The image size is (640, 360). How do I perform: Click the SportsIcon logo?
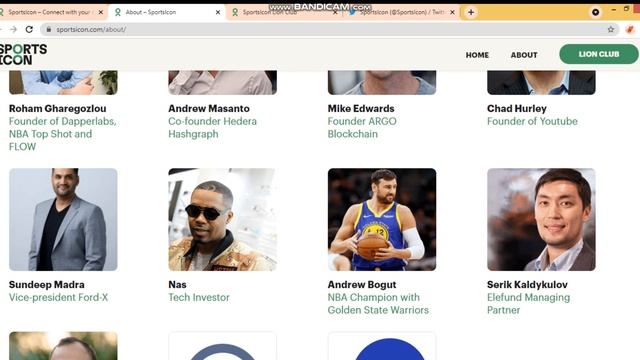(23, 54)
